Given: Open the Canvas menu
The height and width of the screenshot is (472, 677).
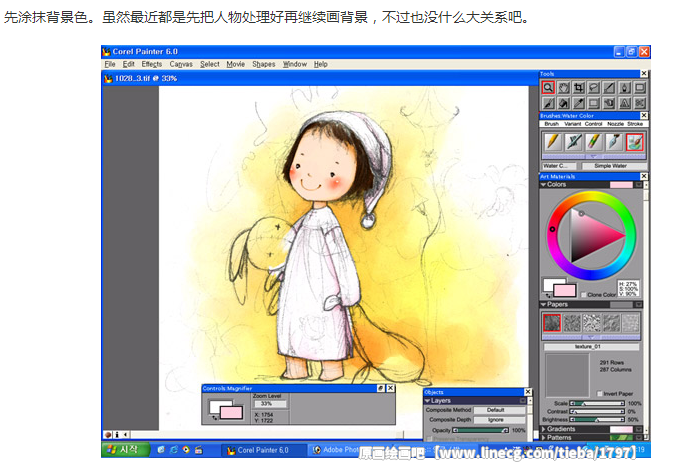Looking at the screenshot, I should click(x=181, y=64).
